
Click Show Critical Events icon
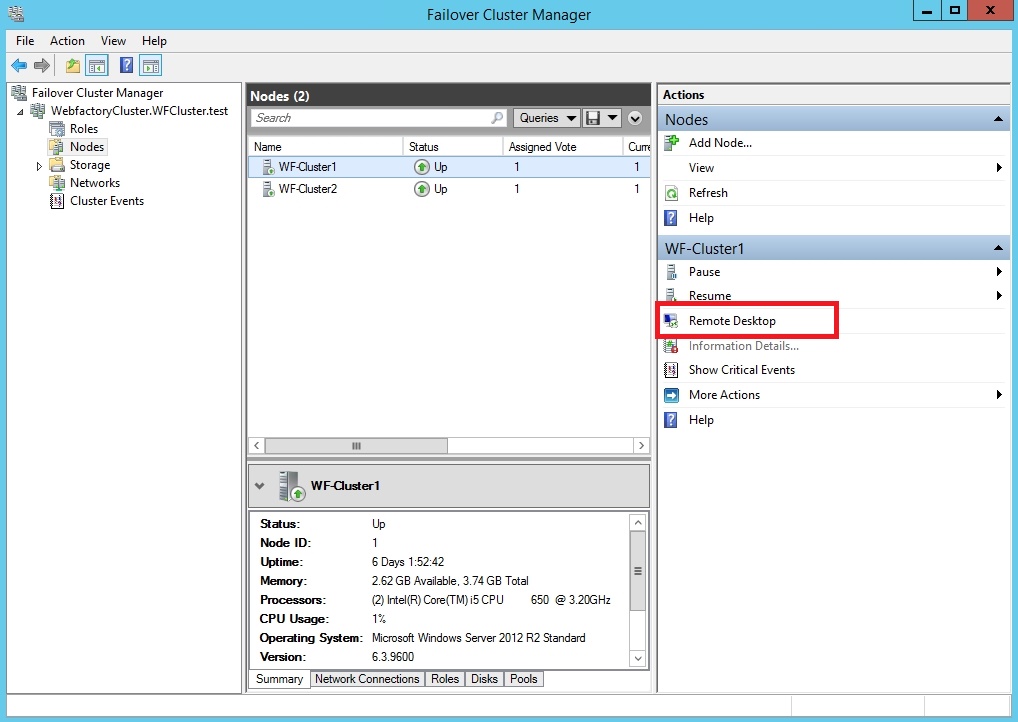coord(672,370)
